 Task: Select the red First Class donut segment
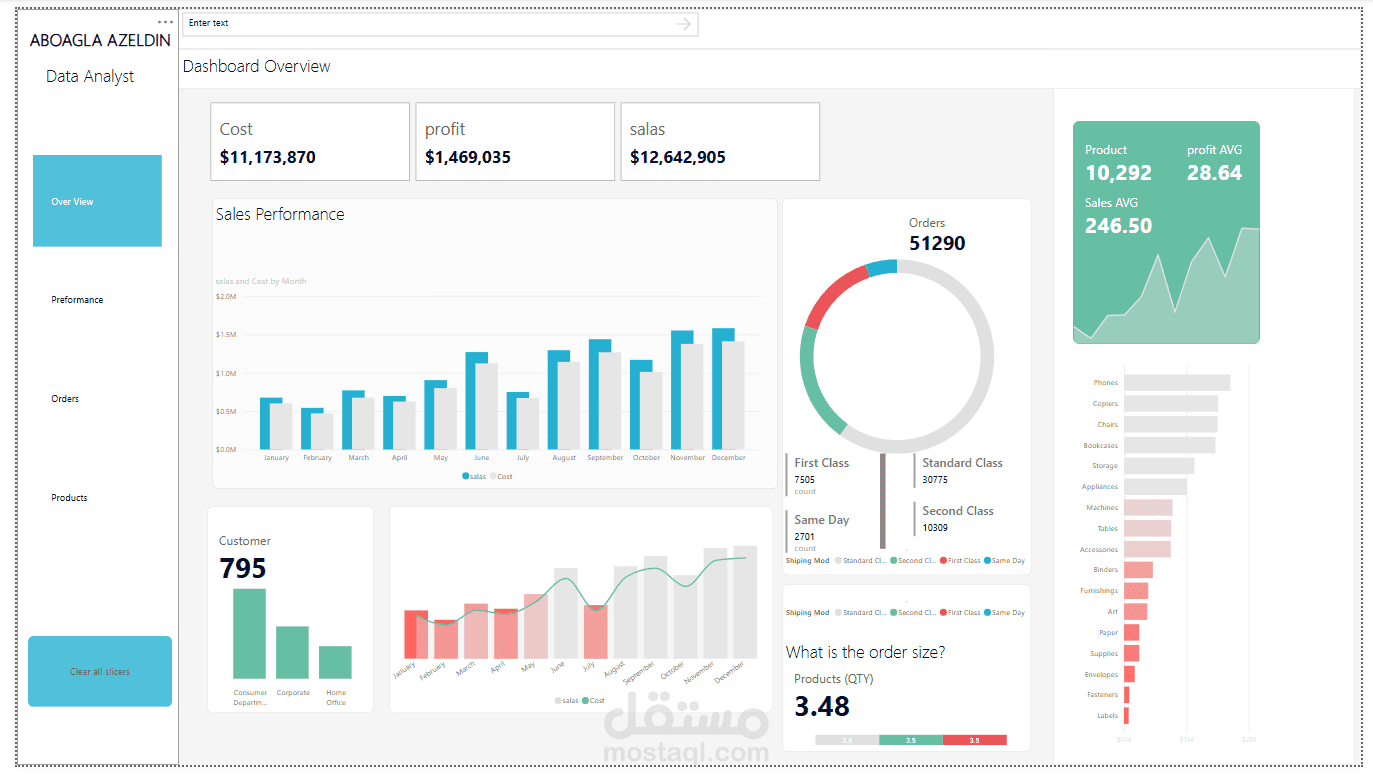[x=832, y=295]
